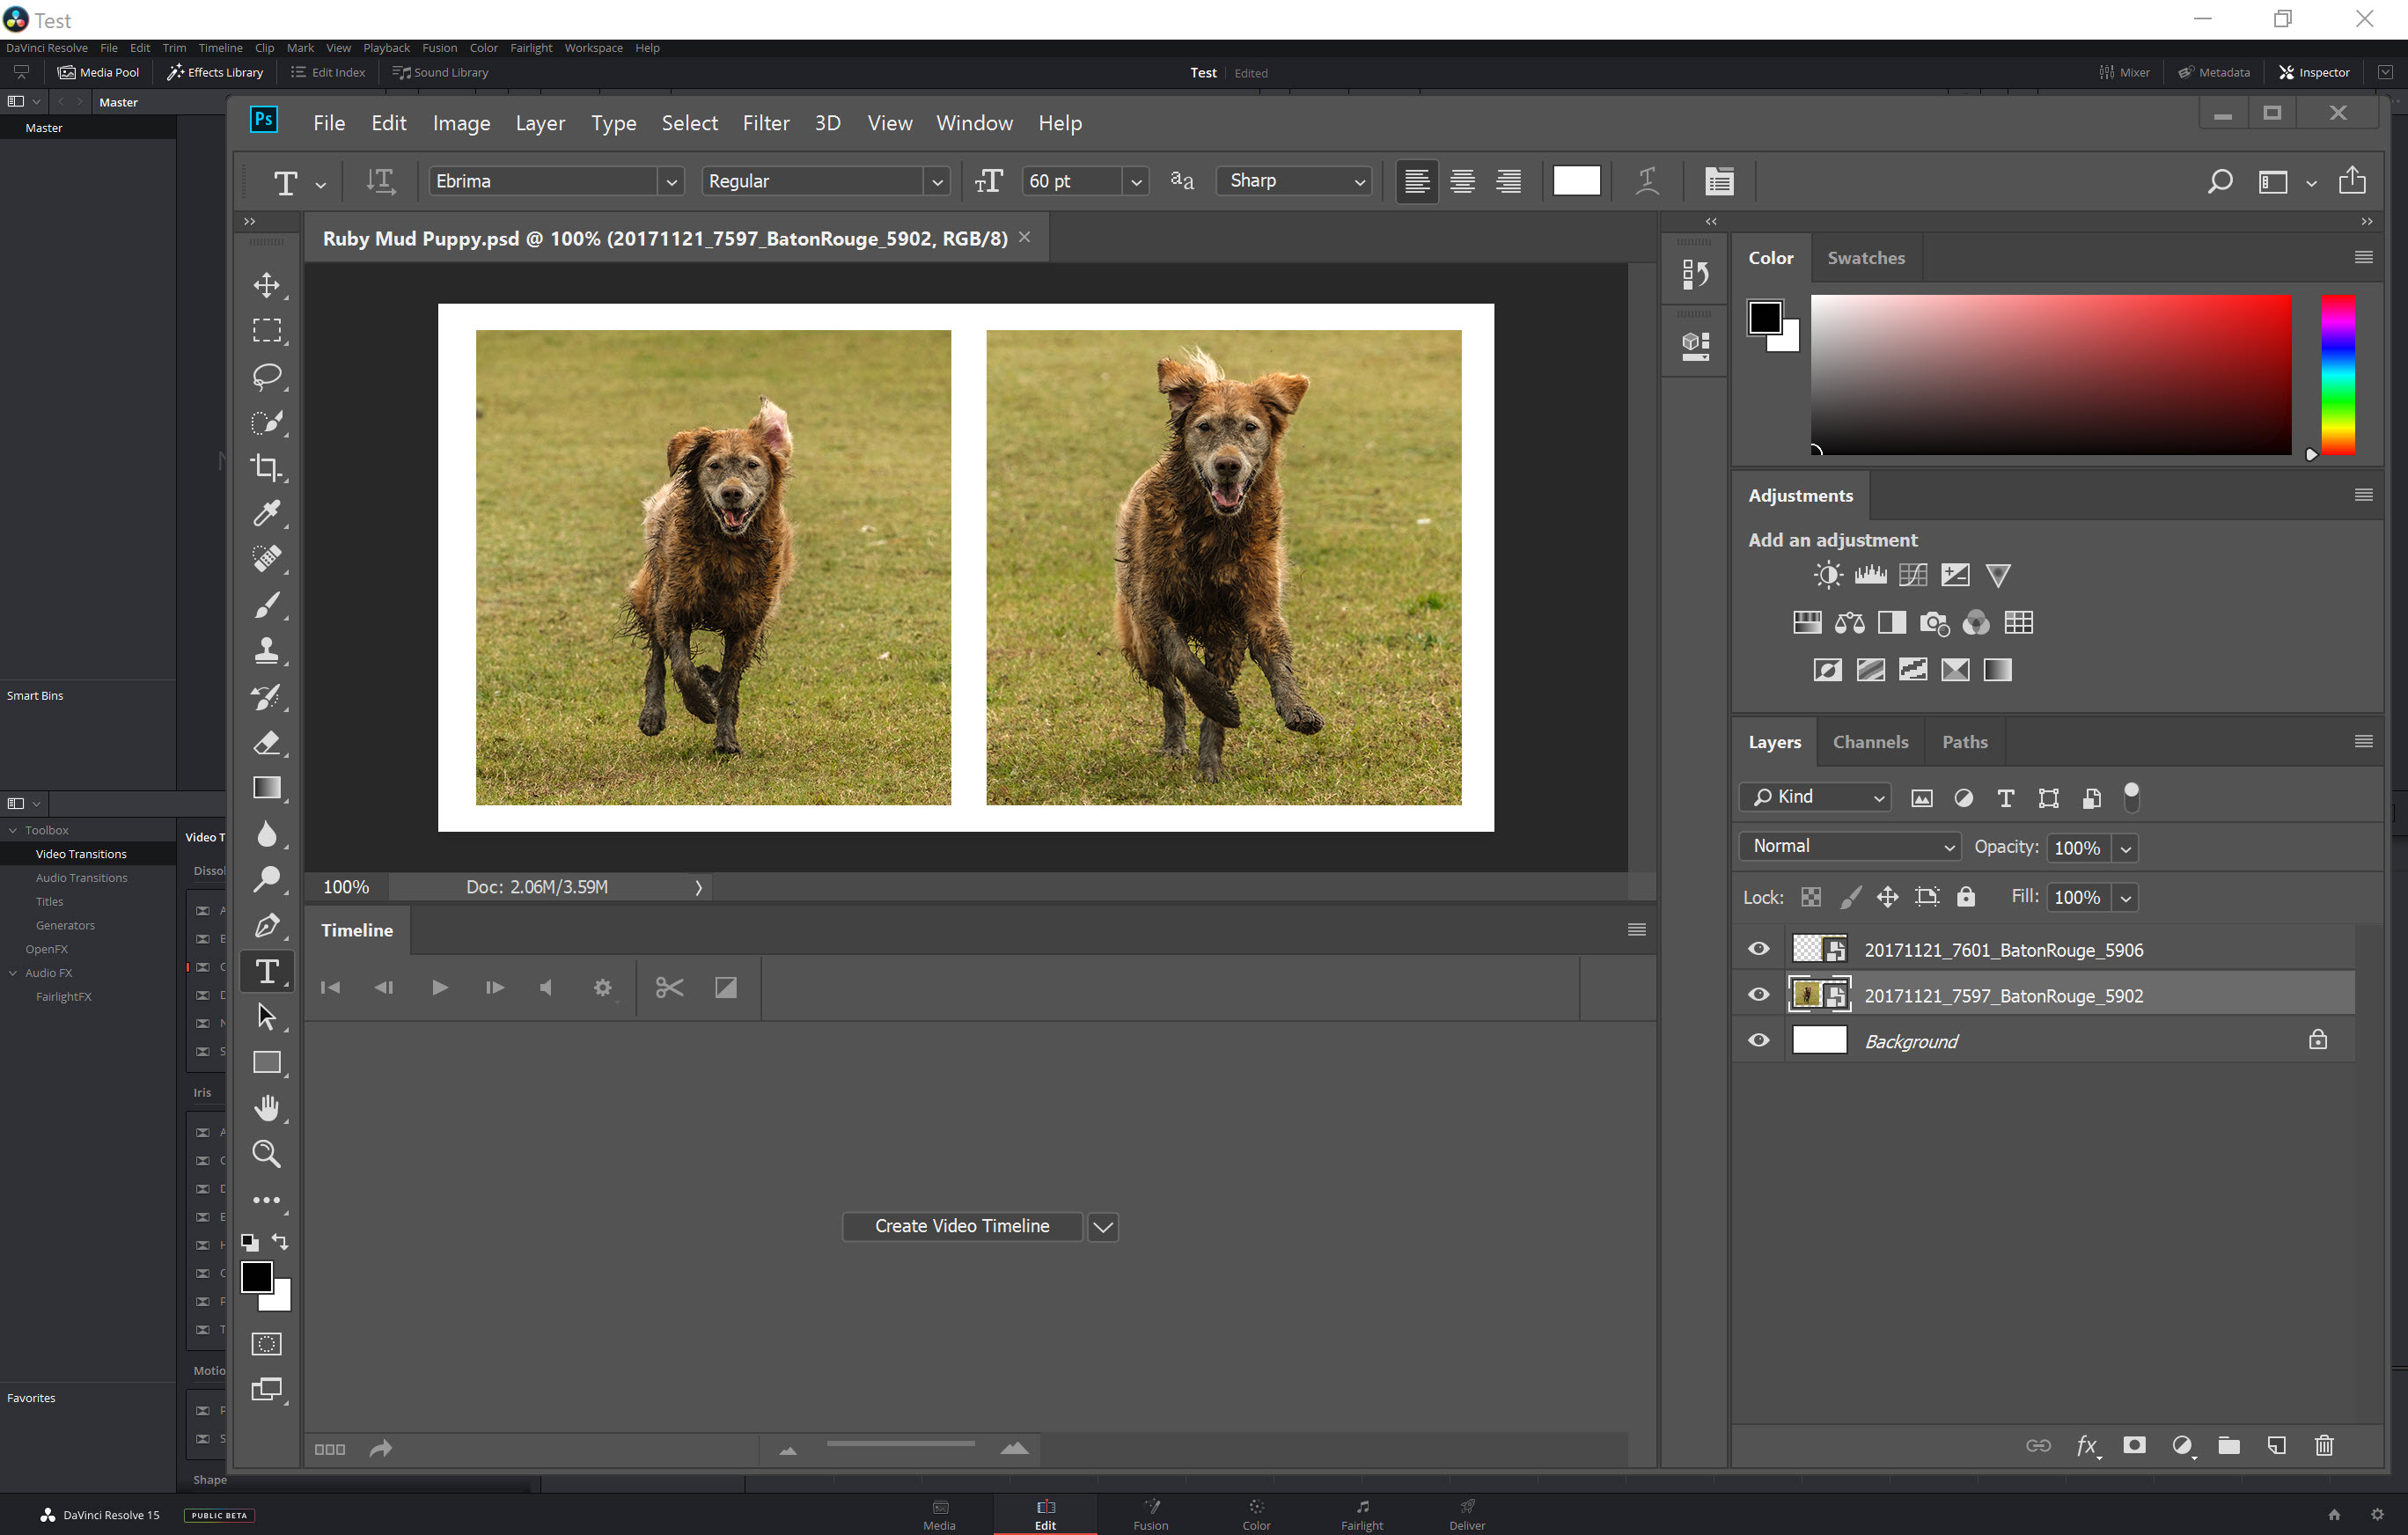The width and height of the screenshot is (2408, 1535).
Task: Switch to the Channels tab
Action: (1870, 742)
